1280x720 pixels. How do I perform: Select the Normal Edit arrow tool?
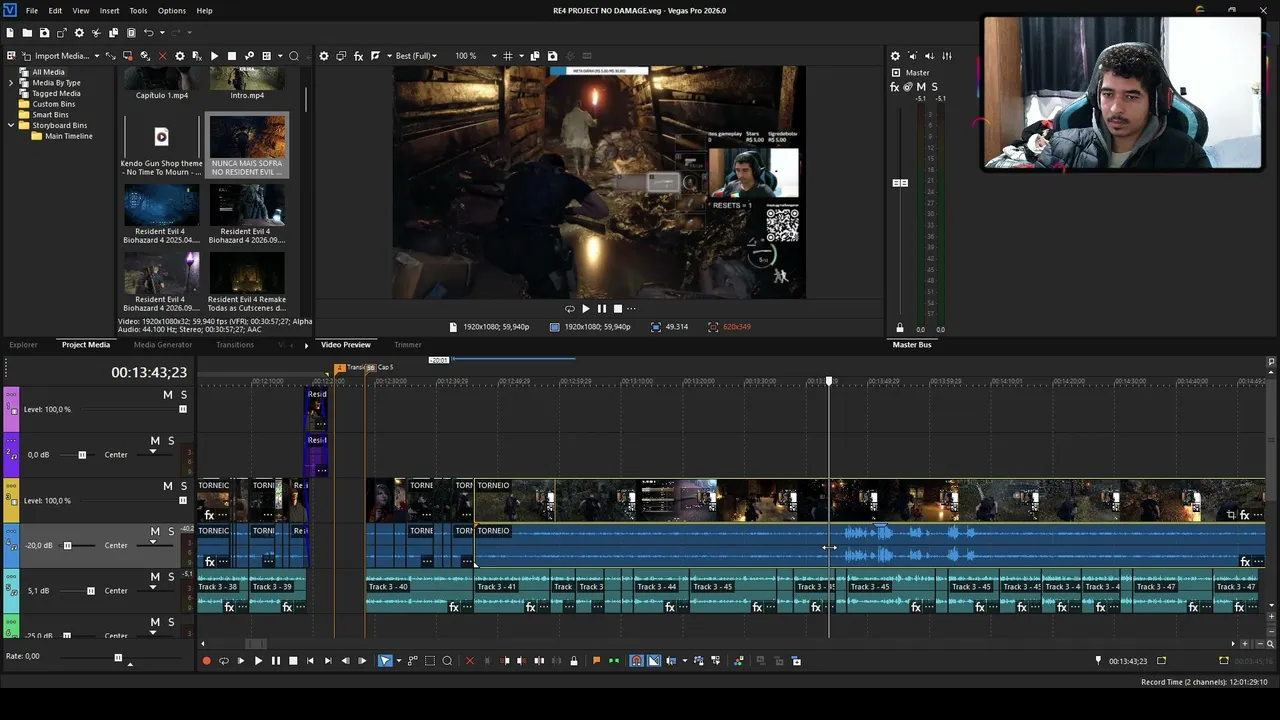385,661
